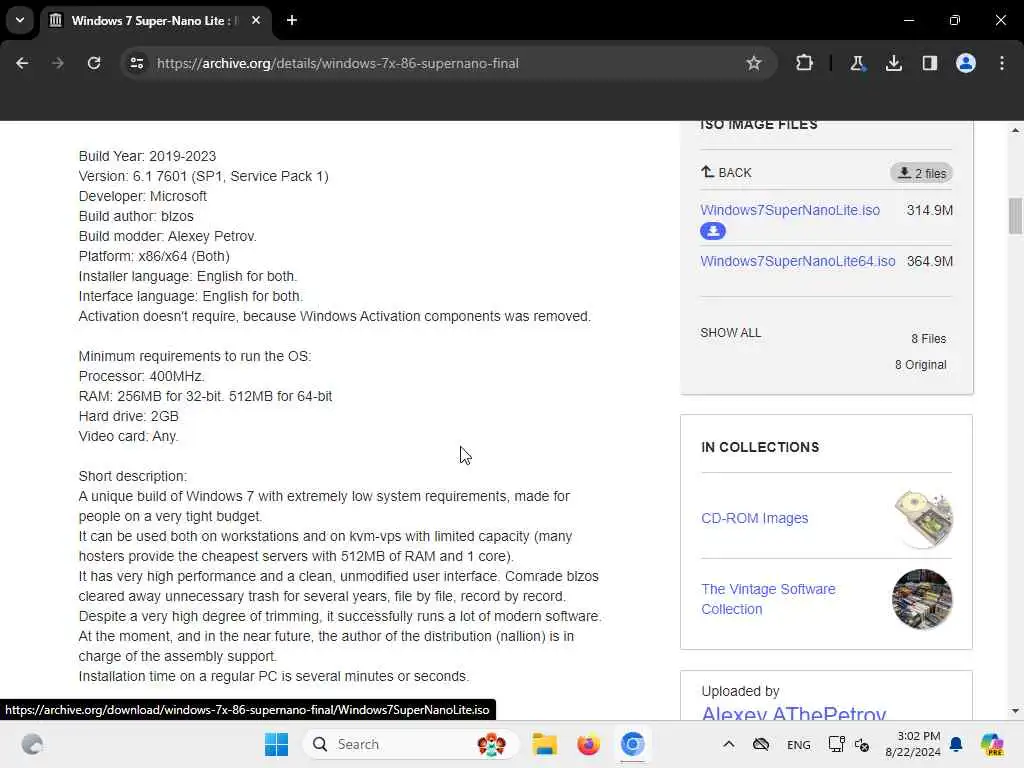Click the ENG language indicator
1024x768 pixels.
[799, 744]
